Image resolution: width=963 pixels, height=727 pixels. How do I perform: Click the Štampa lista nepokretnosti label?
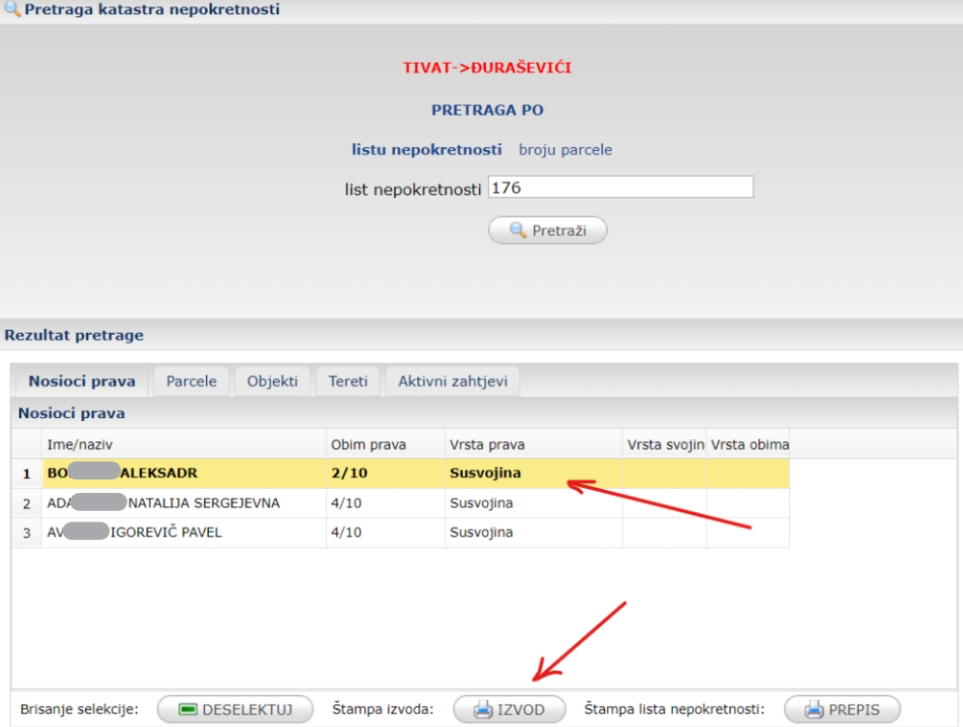(x=674, y=709)
